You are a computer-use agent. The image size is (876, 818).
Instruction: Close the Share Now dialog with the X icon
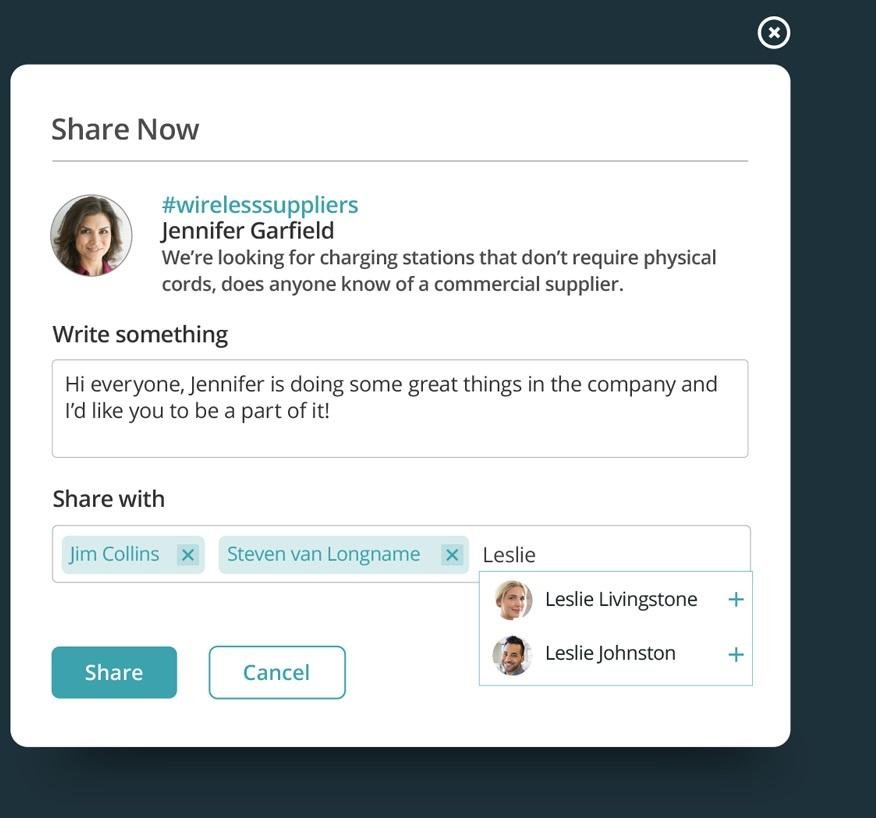773,33
